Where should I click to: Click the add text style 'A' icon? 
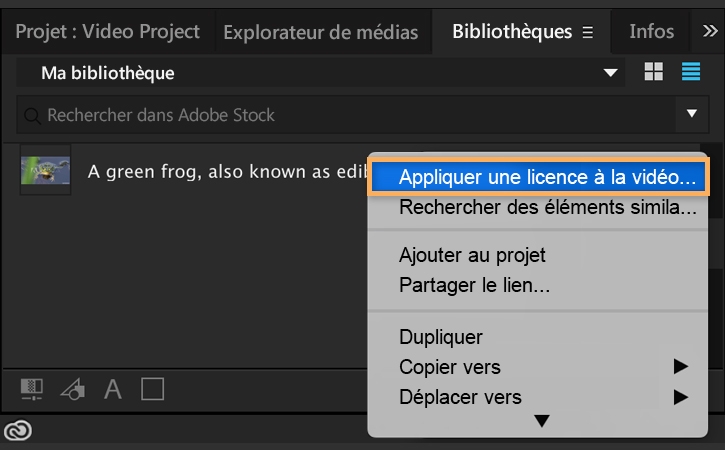pos(113,388)
